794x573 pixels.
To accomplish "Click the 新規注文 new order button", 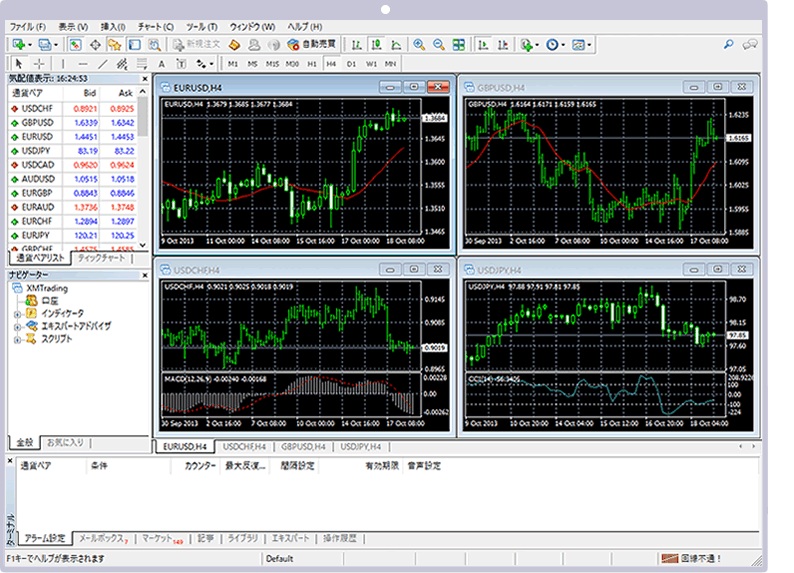I will click(x=196, y=45).
